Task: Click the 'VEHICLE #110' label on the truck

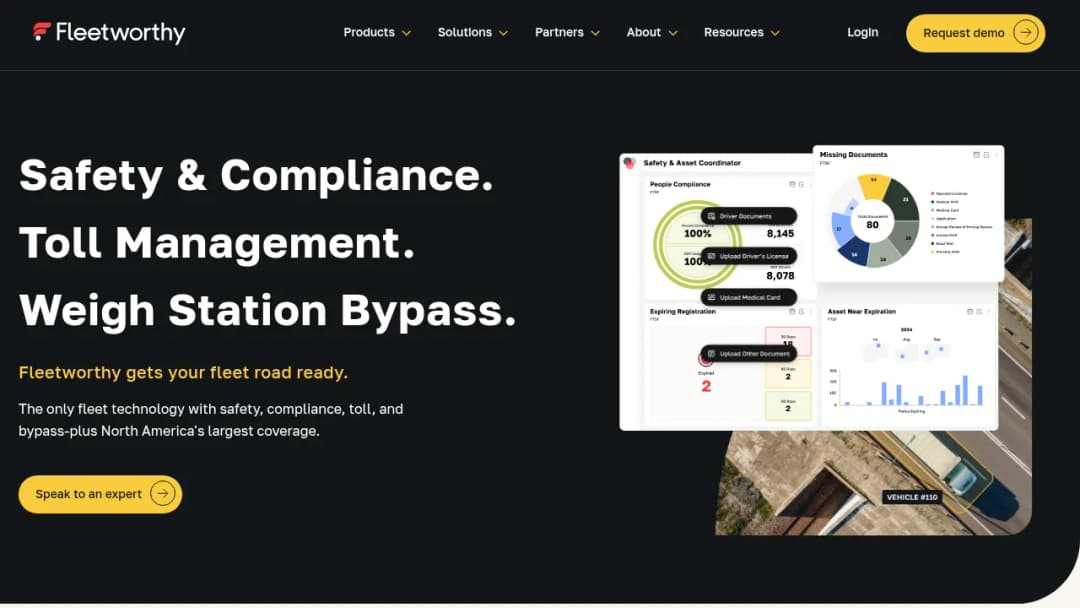Action: (x=912, y=497)
